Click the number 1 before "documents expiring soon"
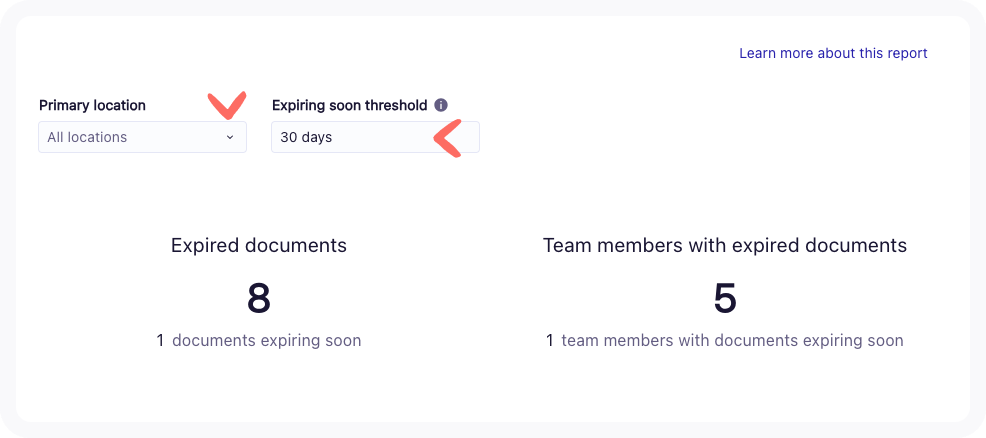This screenshot has height=438, width=986. tap(160, 341)
